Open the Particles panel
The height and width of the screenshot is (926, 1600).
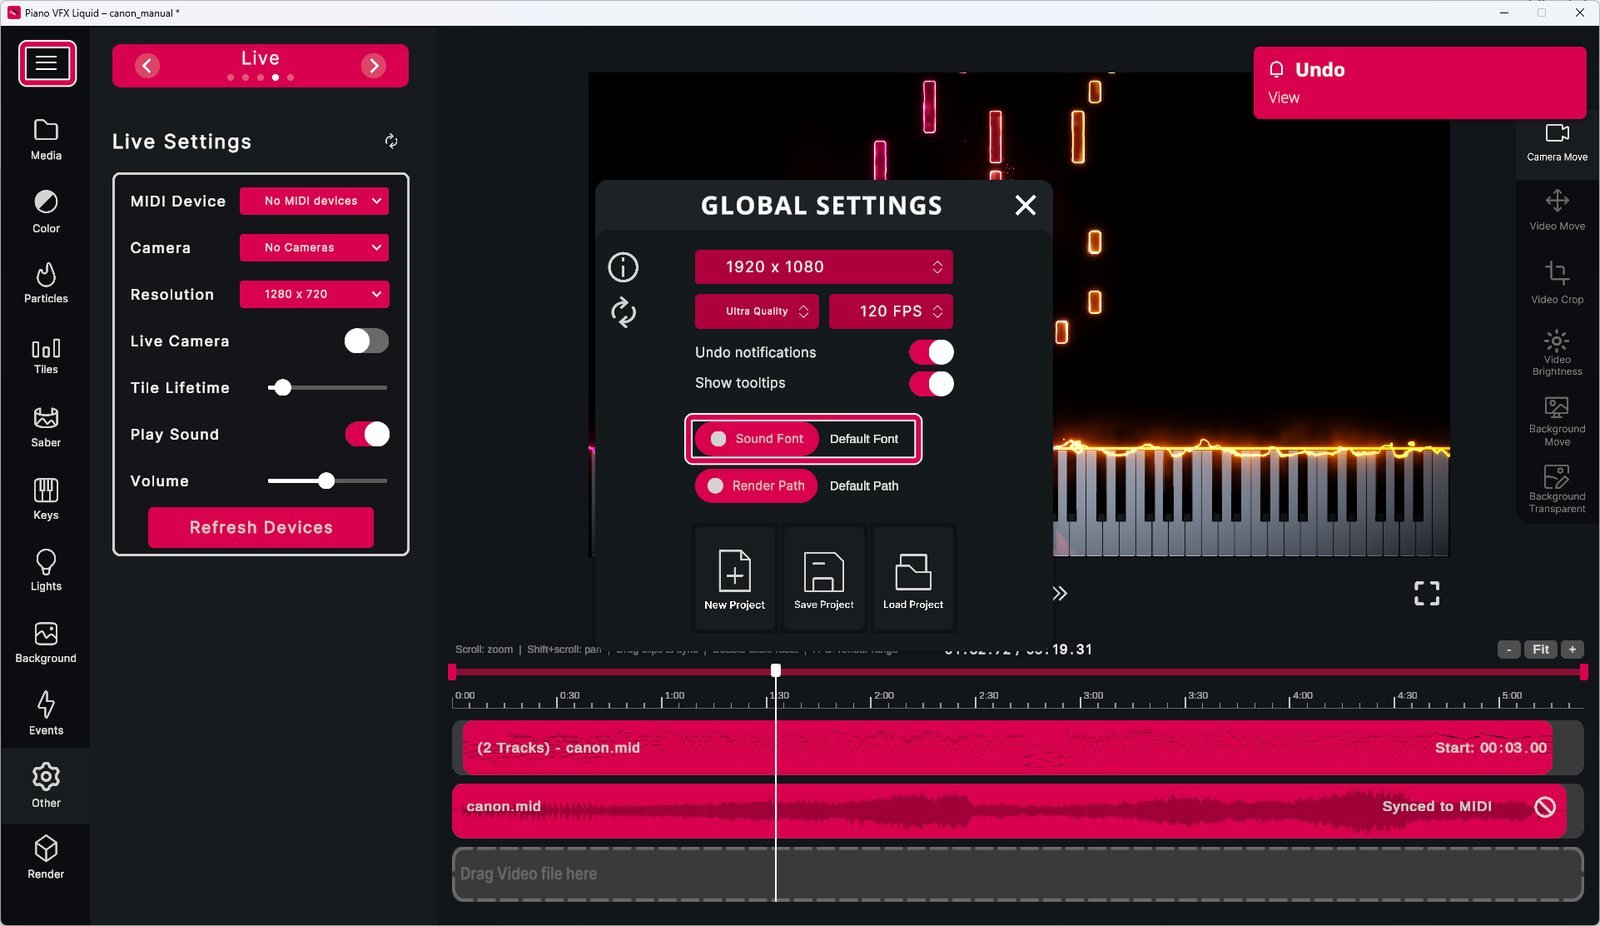(x=46, y=283)
